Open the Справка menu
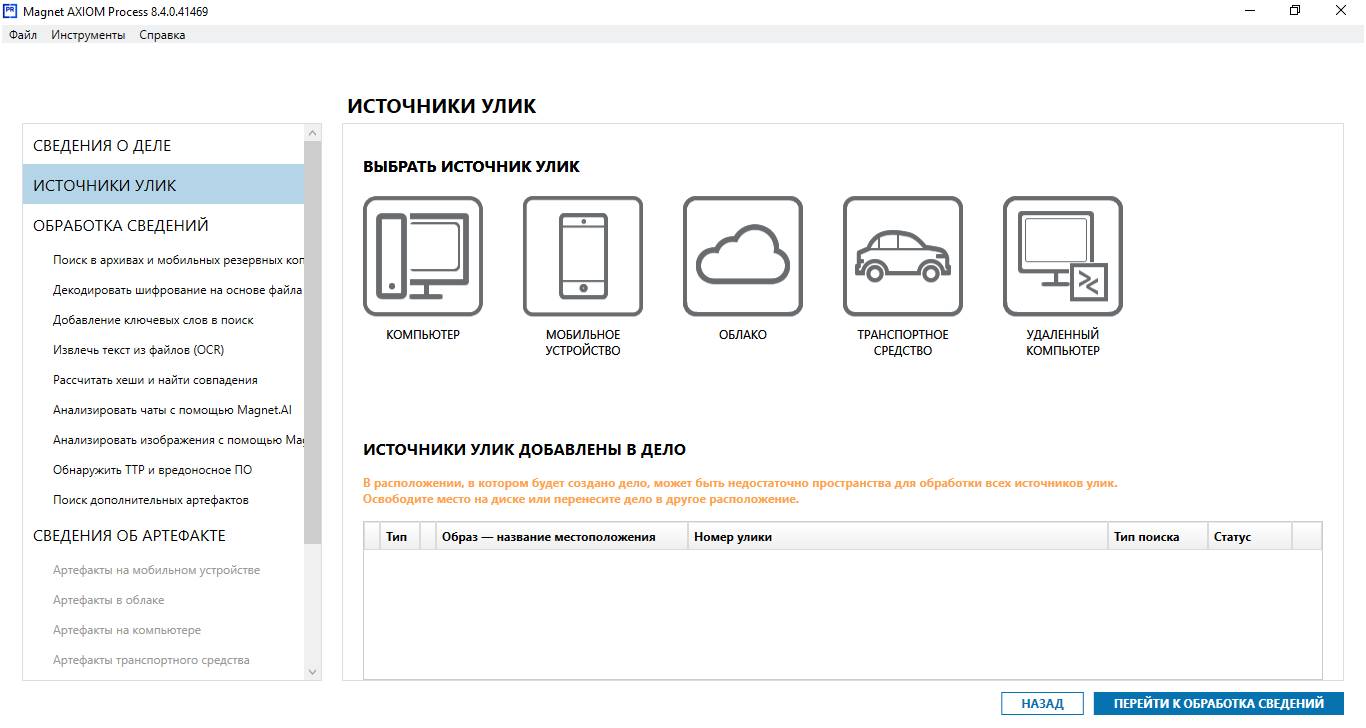The width and height of the screenshot is (1366, 728). click(162, 35)
